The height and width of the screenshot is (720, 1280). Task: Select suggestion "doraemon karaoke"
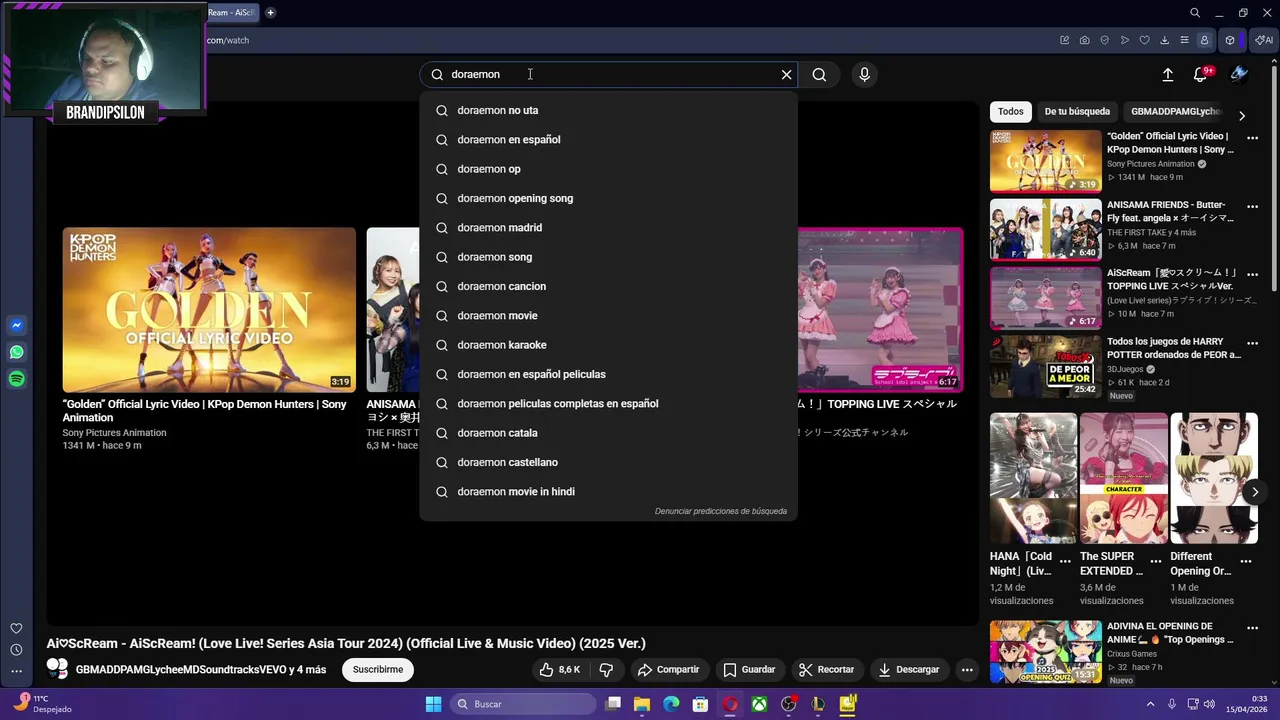(608, 345)
